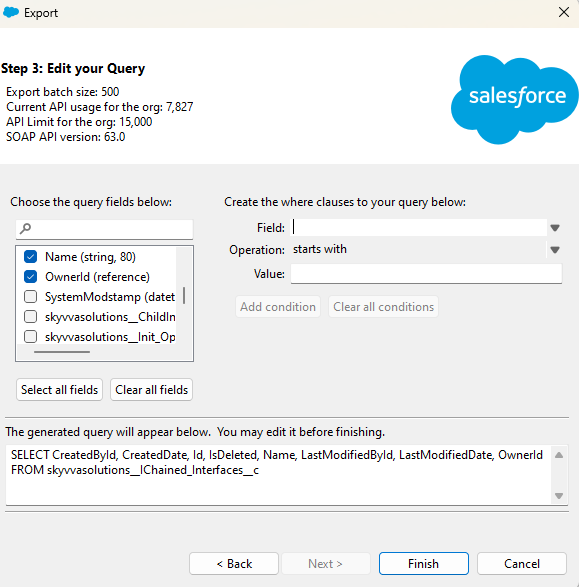Click the Value input field
This screenshot has width=579, height=587.
pos(426,274)
